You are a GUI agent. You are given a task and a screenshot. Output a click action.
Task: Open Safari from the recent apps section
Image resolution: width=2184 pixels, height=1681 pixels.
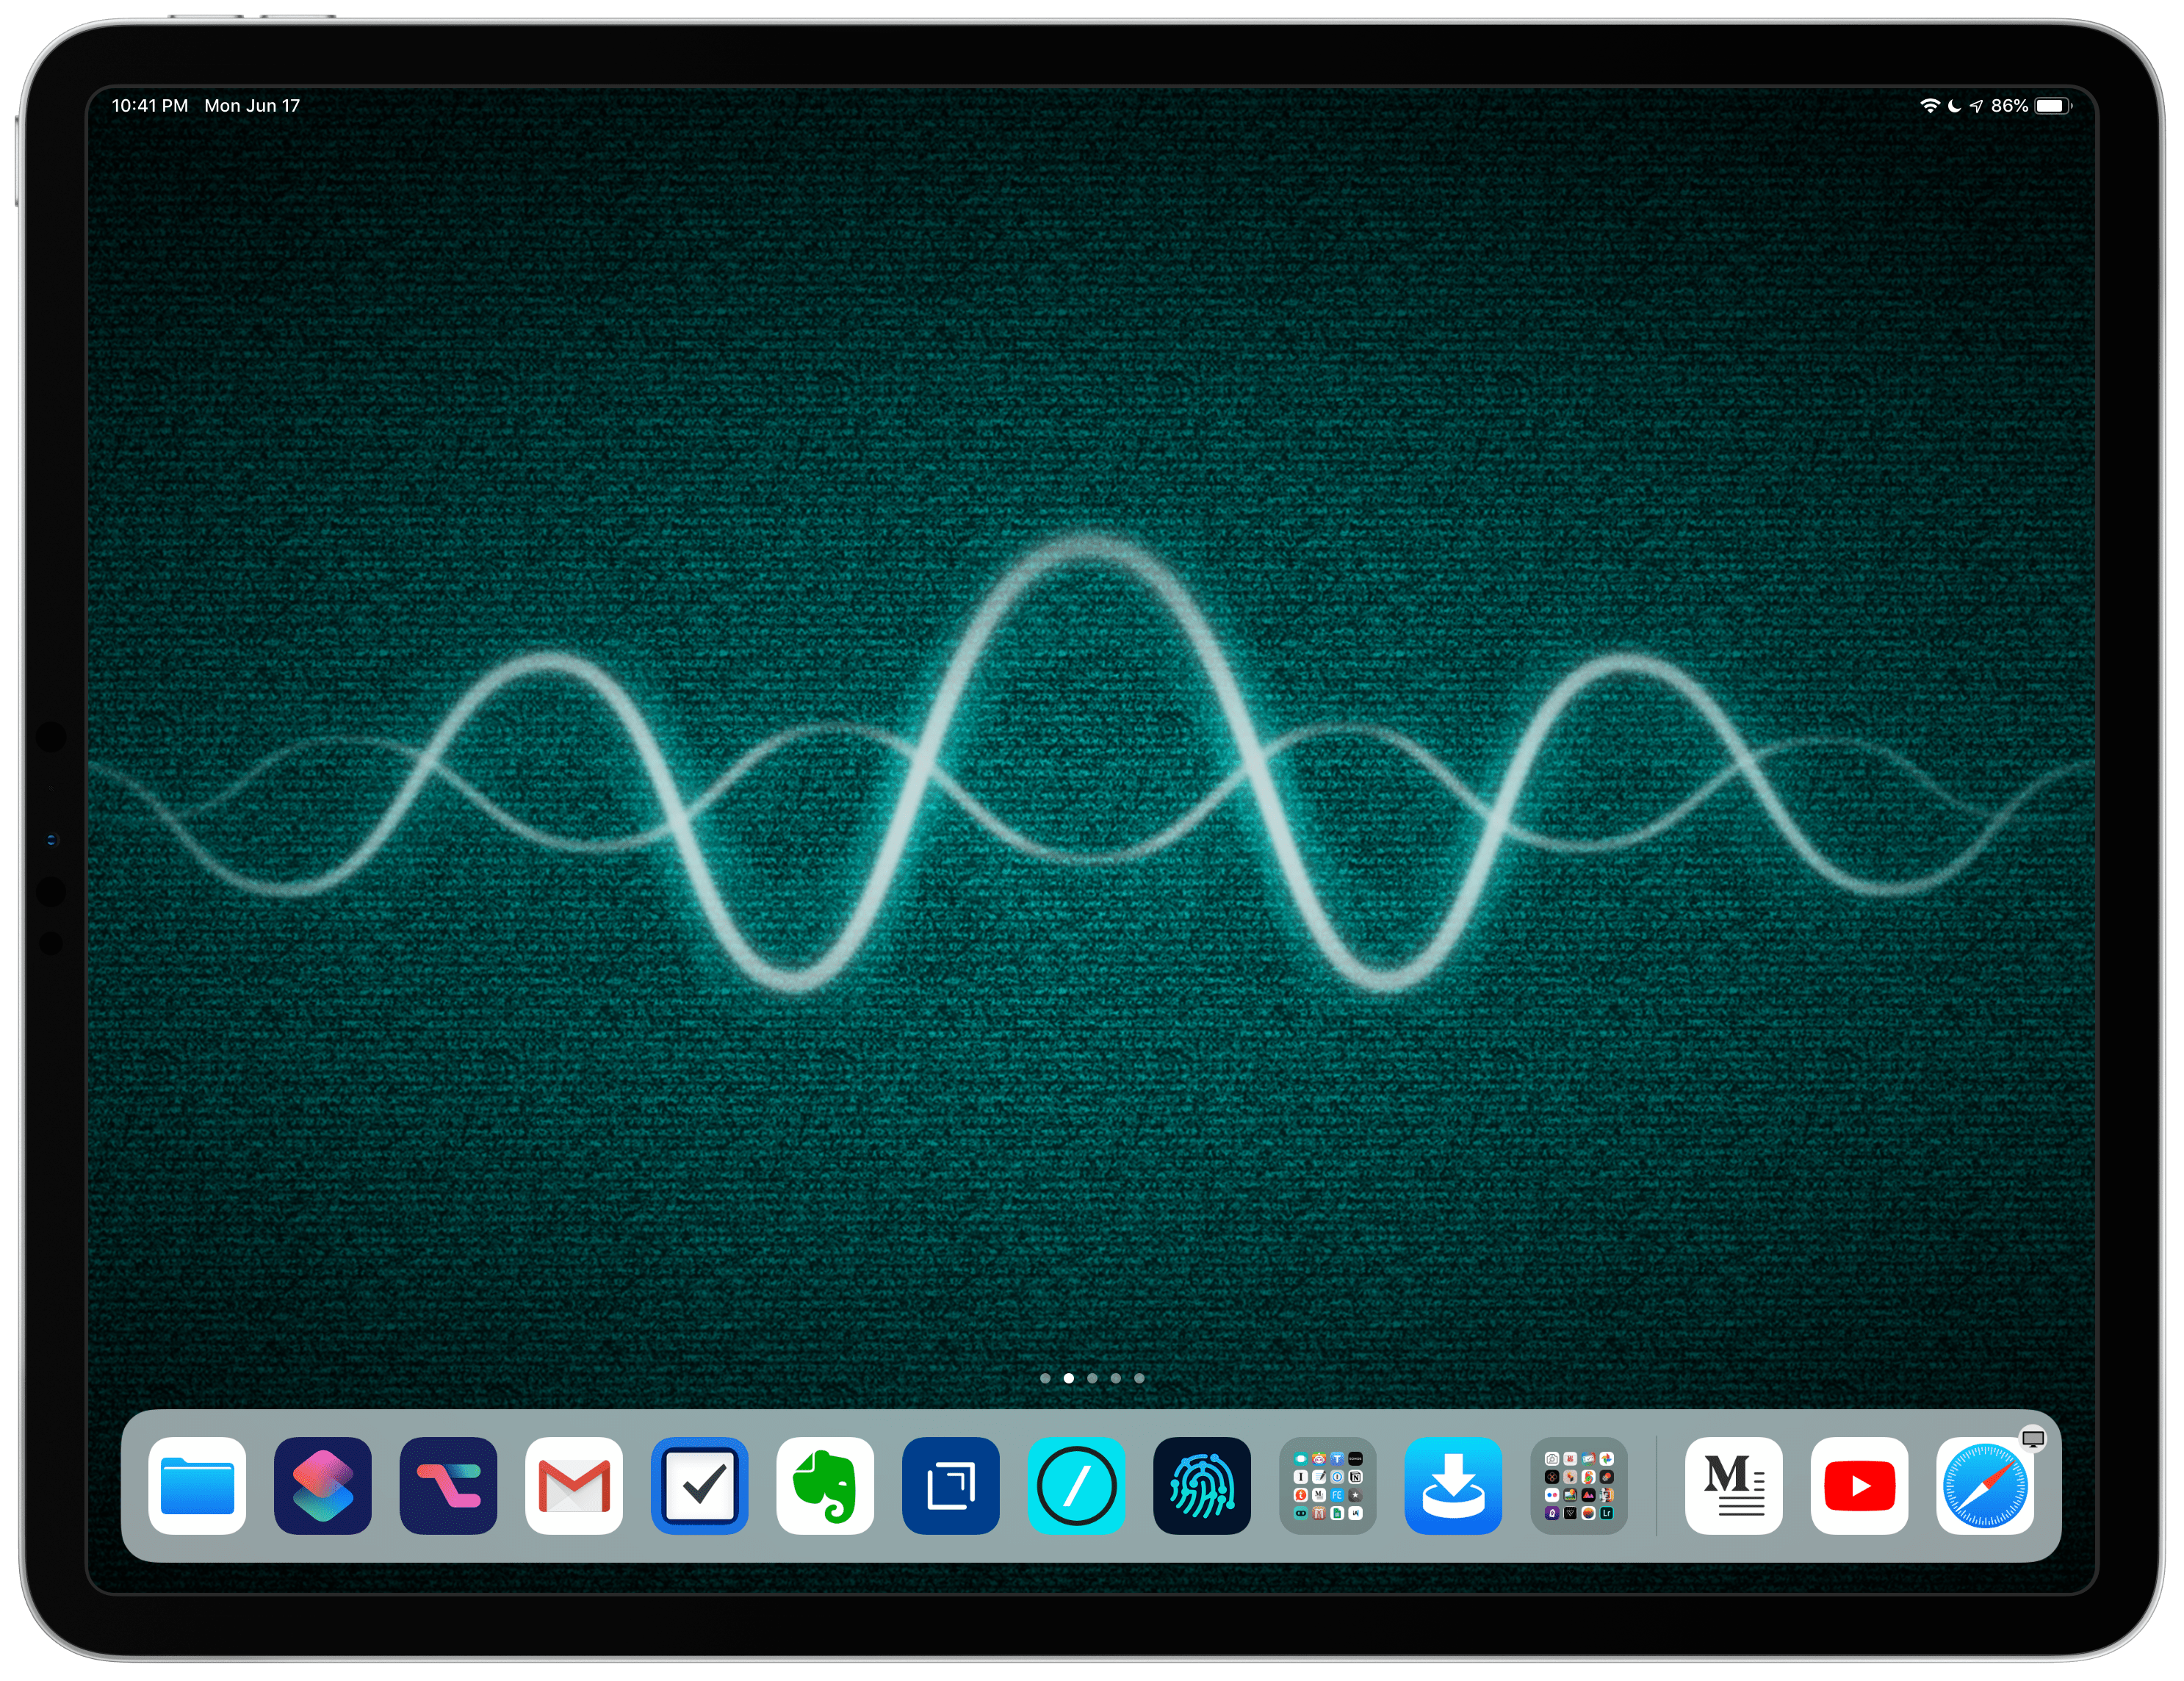click(1985, 1487)
